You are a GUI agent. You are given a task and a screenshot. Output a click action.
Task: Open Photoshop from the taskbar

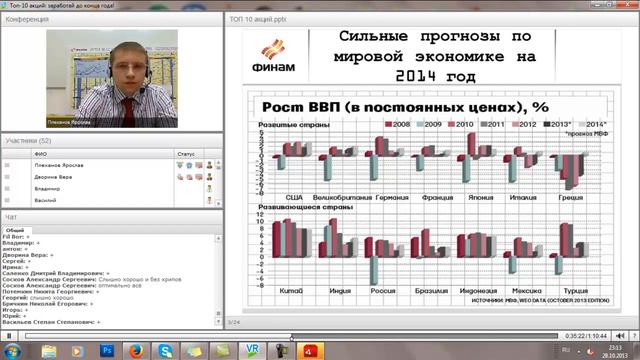tap(107, 351)
